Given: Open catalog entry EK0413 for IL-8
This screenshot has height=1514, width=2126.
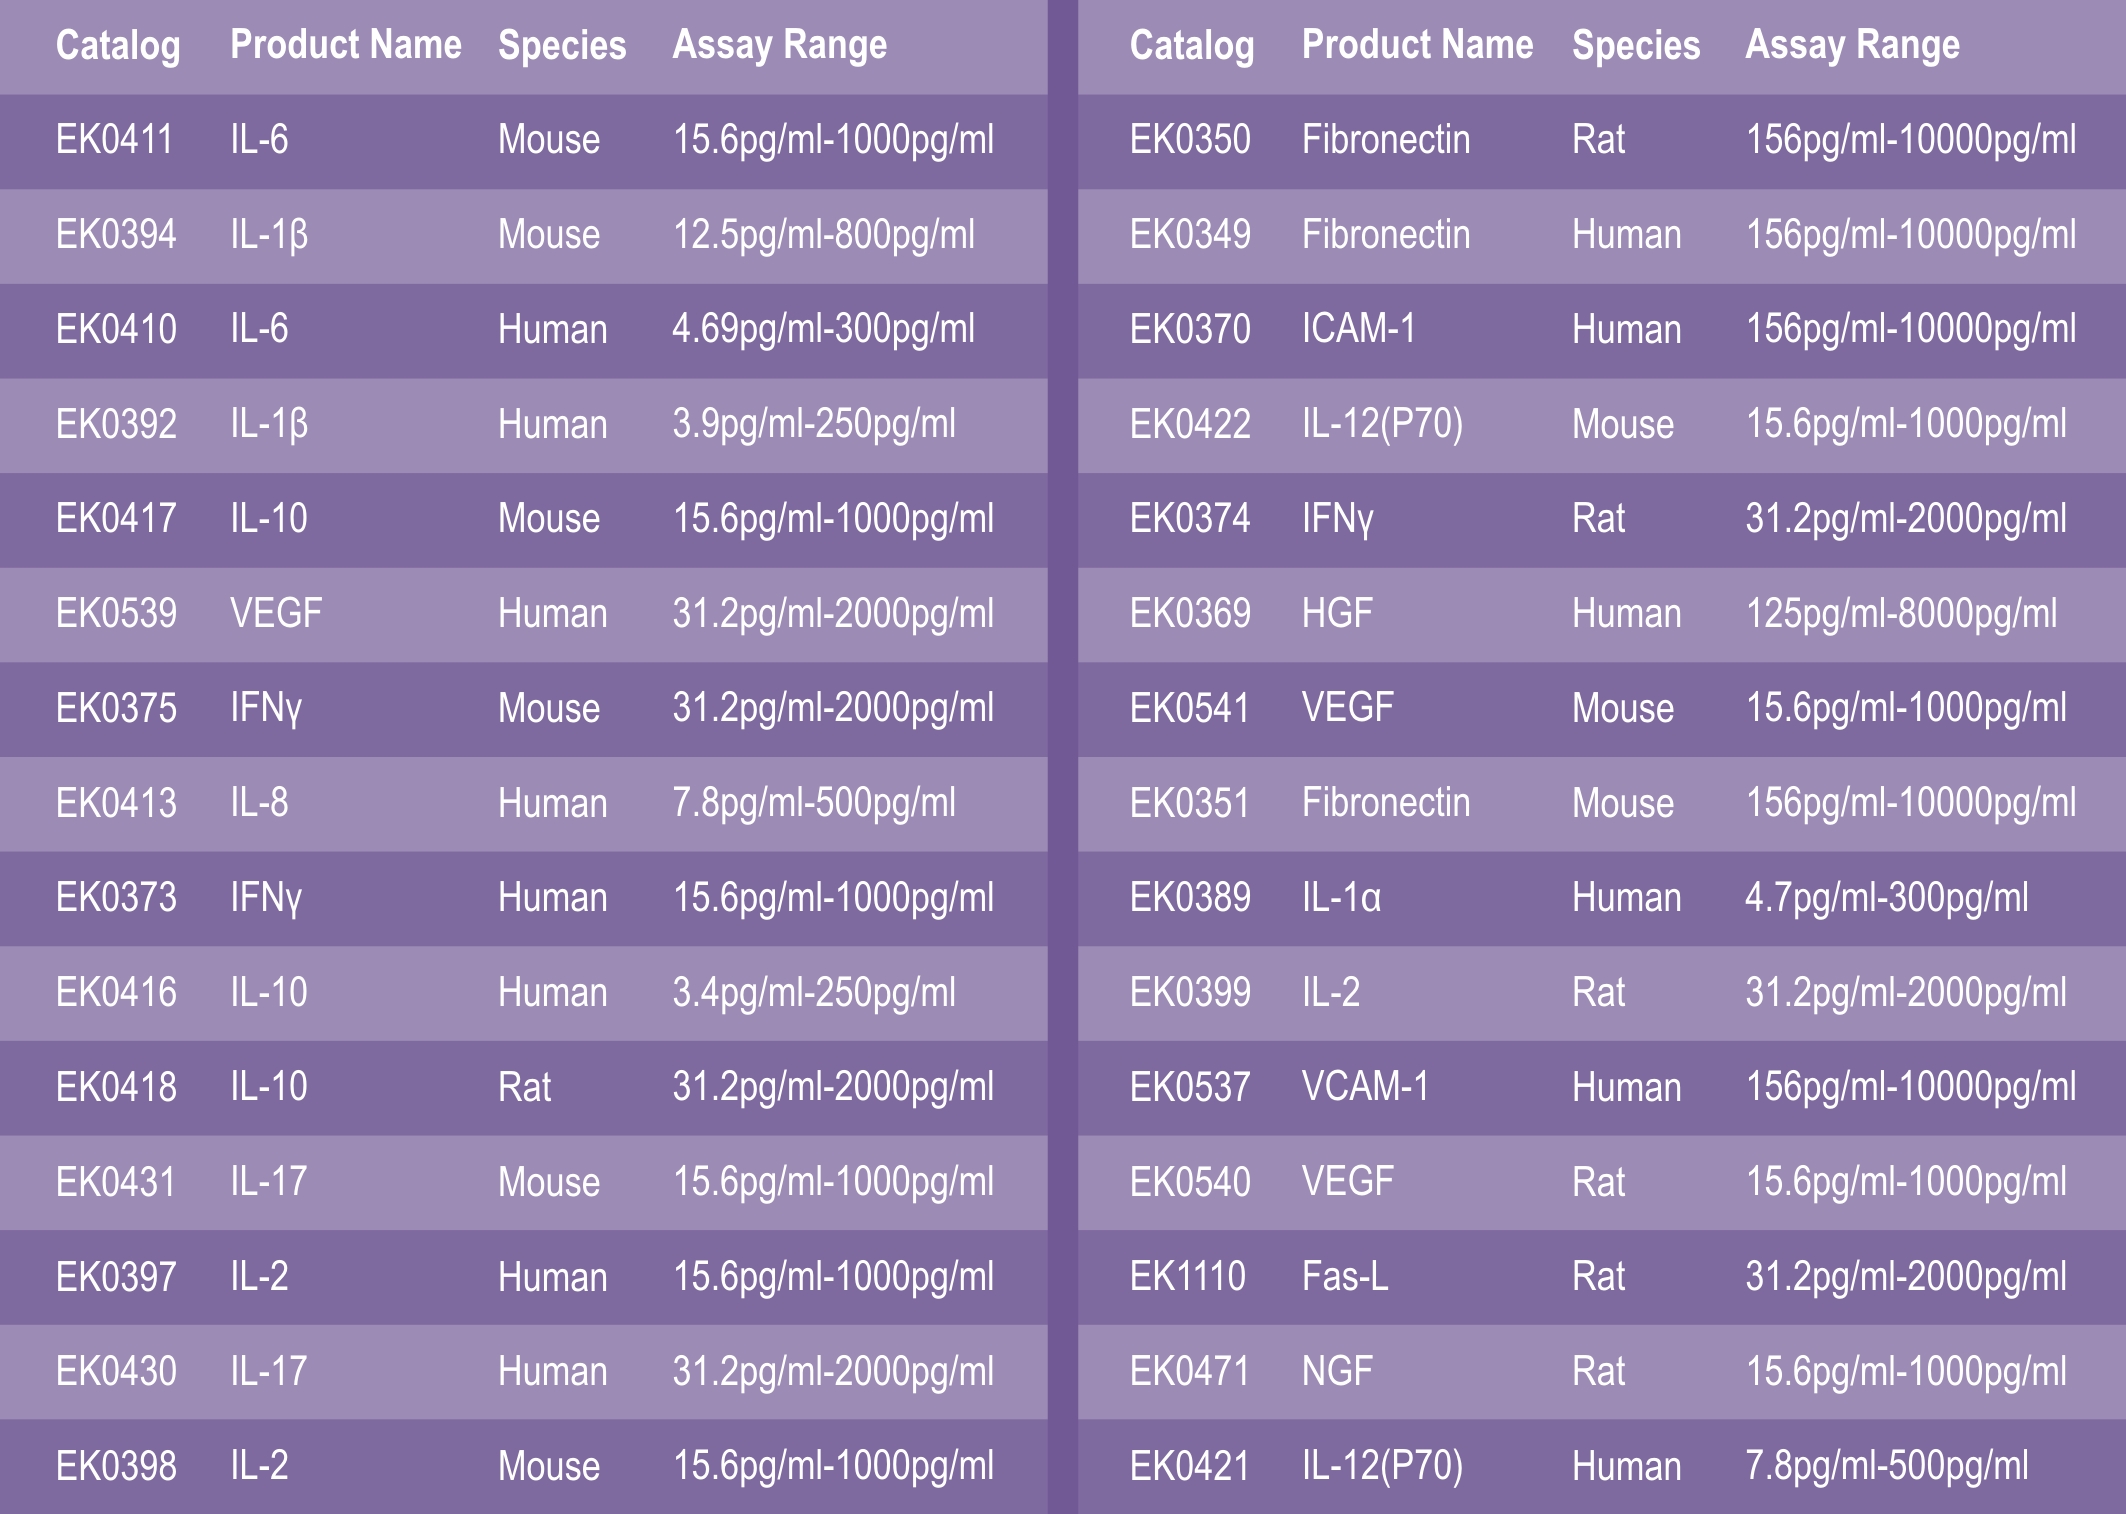Looking at the screenshot, I should coord(116,802).
